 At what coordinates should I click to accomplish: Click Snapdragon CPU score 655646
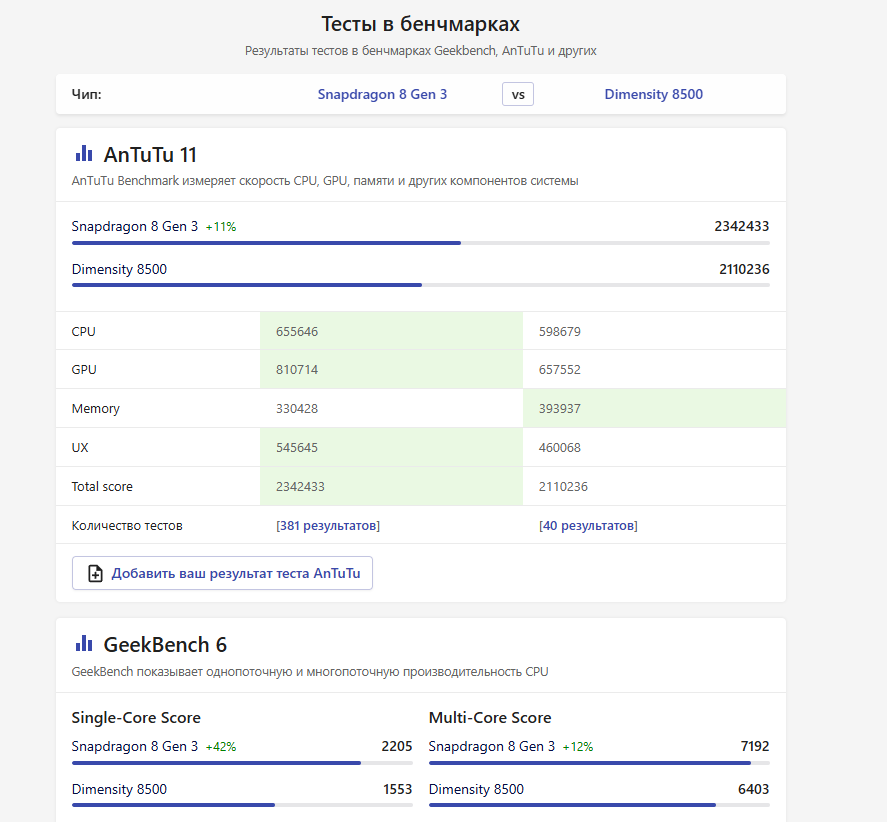297,332
